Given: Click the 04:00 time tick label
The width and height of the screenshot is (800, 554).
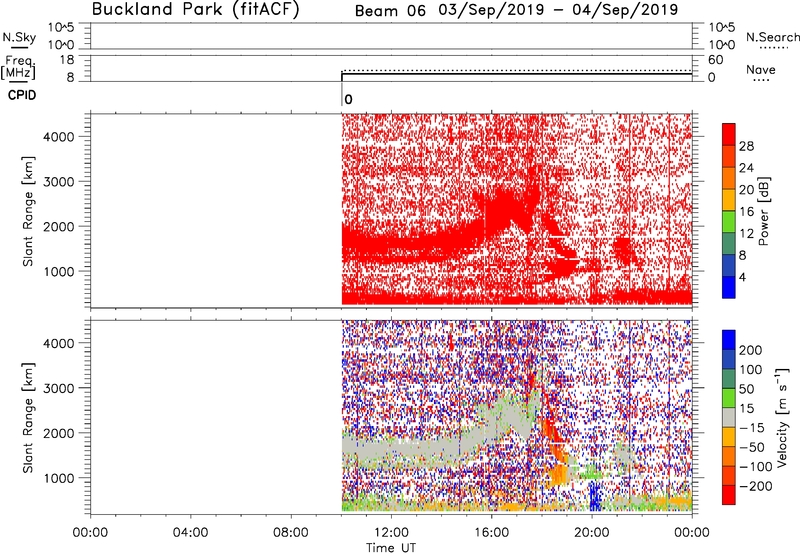Looking at the screenshot, I should (191, 533).
